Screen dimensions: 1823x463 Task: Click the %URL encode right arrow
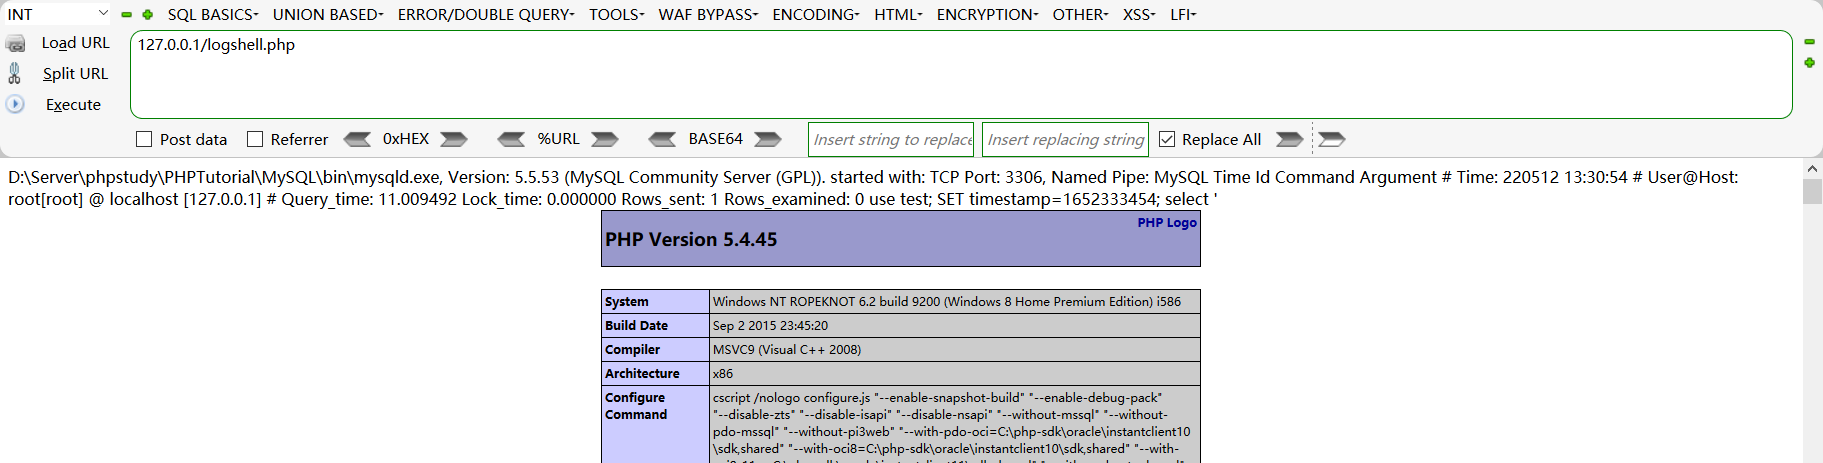coord(605,139)
